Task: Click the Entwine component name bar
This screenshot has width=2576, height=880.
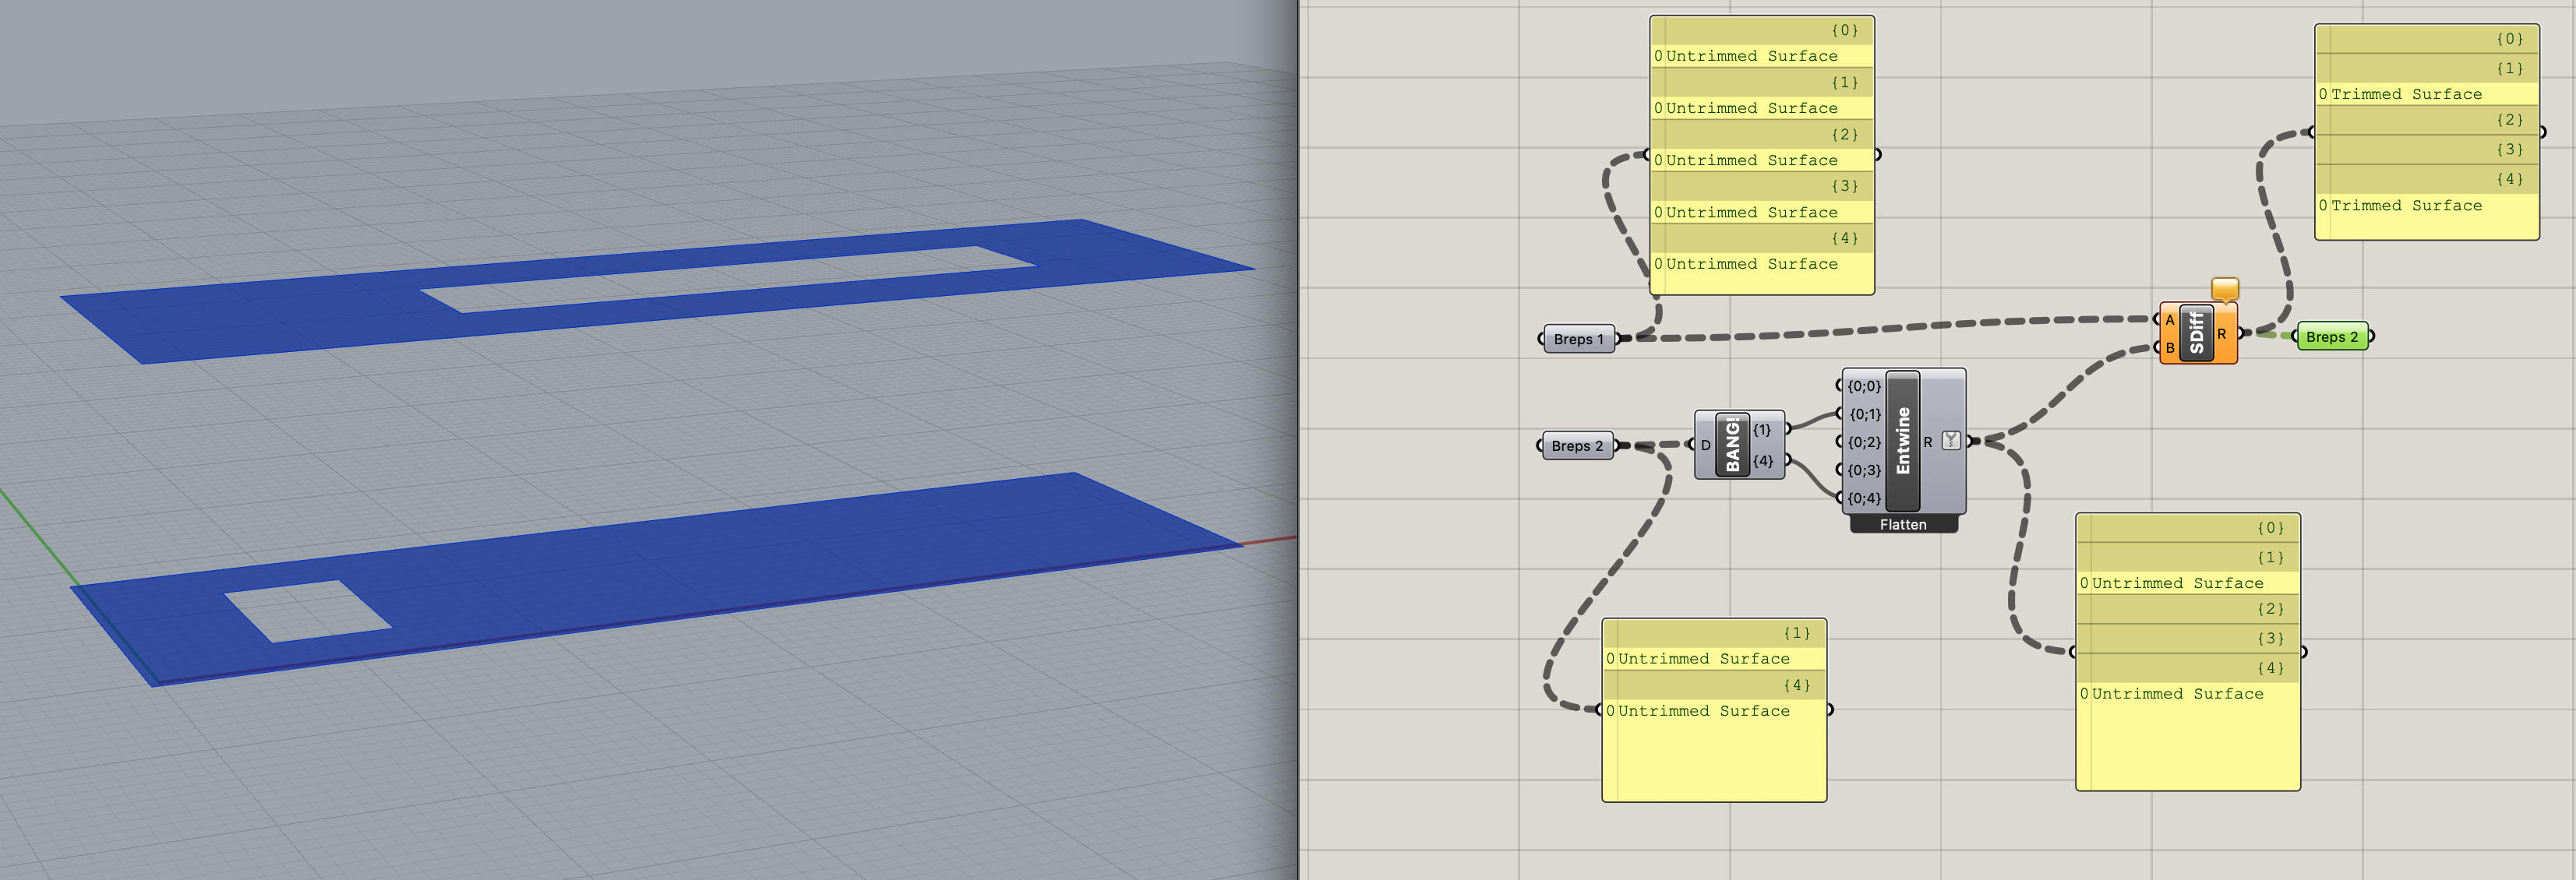Action: (x=1902, y=440)
